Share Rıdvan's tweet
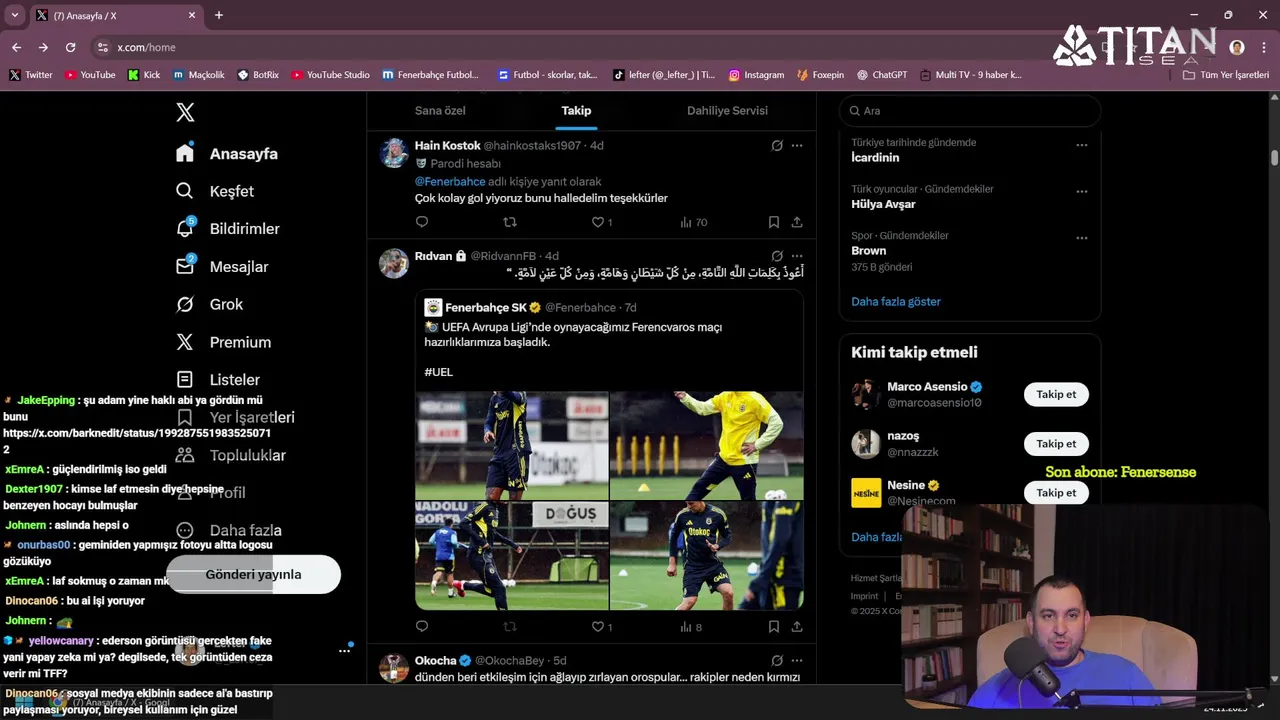Image resolution: width=1280 pixels, height=720 pixels. (x=797, y=627)
